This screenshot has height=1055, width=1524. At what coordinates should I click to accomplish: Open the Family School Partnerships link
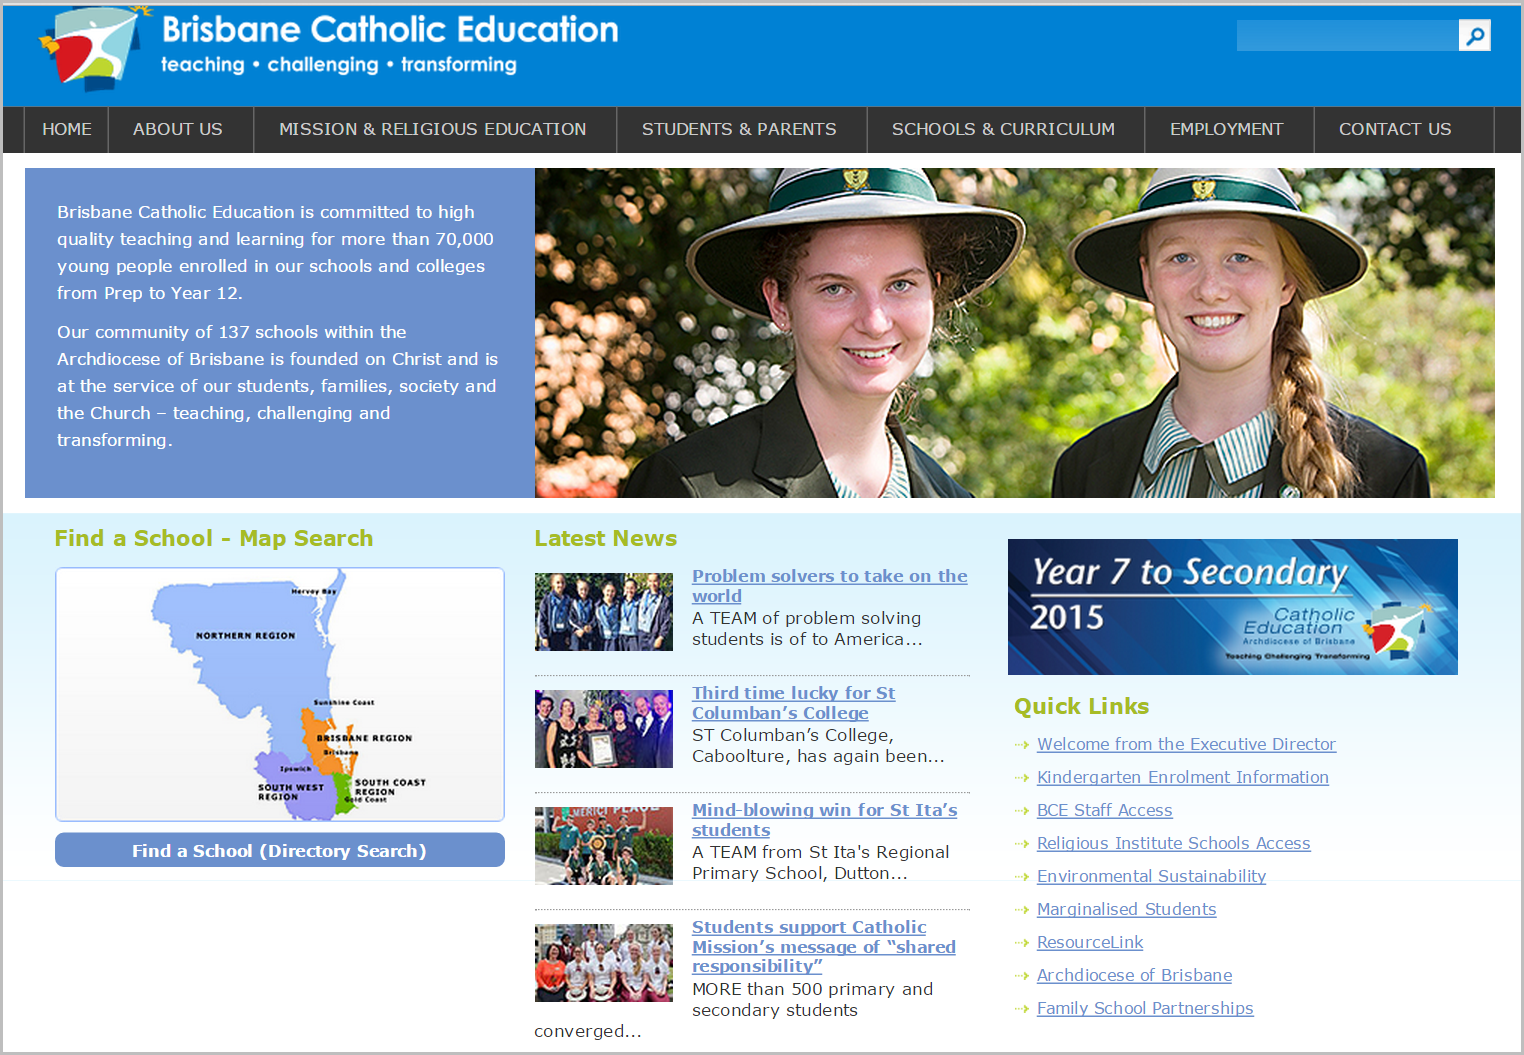pyautogui.click(x=1145, y=1008)
